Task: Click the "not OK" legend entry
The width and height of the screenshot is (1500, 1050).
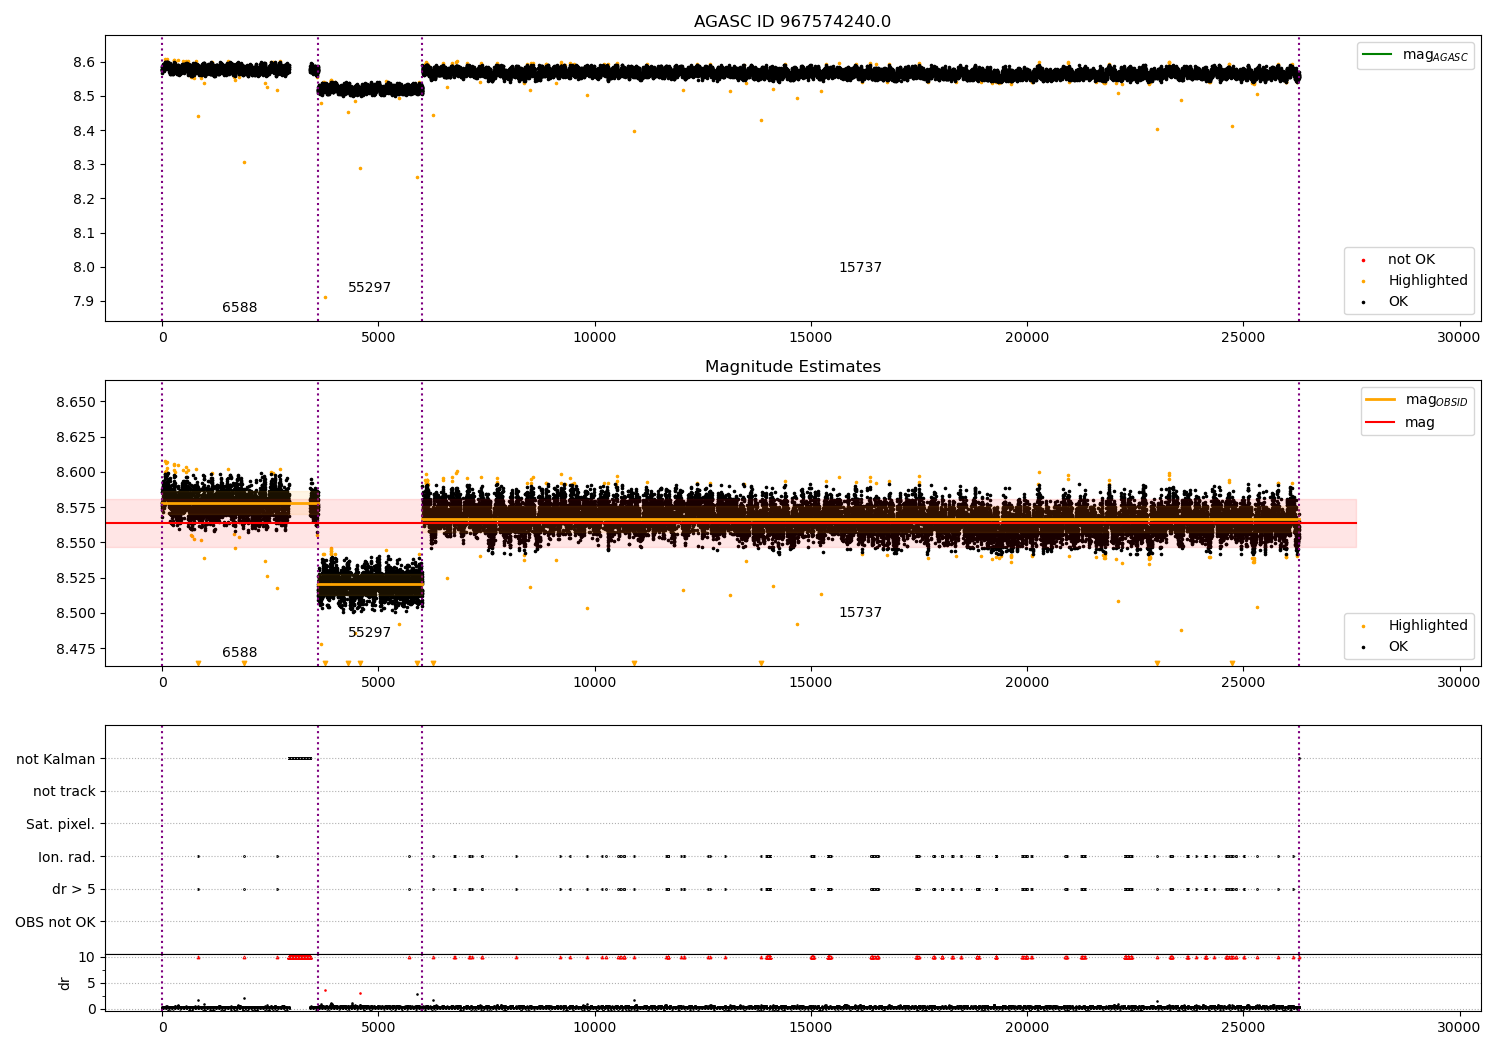Action: 1411,260
